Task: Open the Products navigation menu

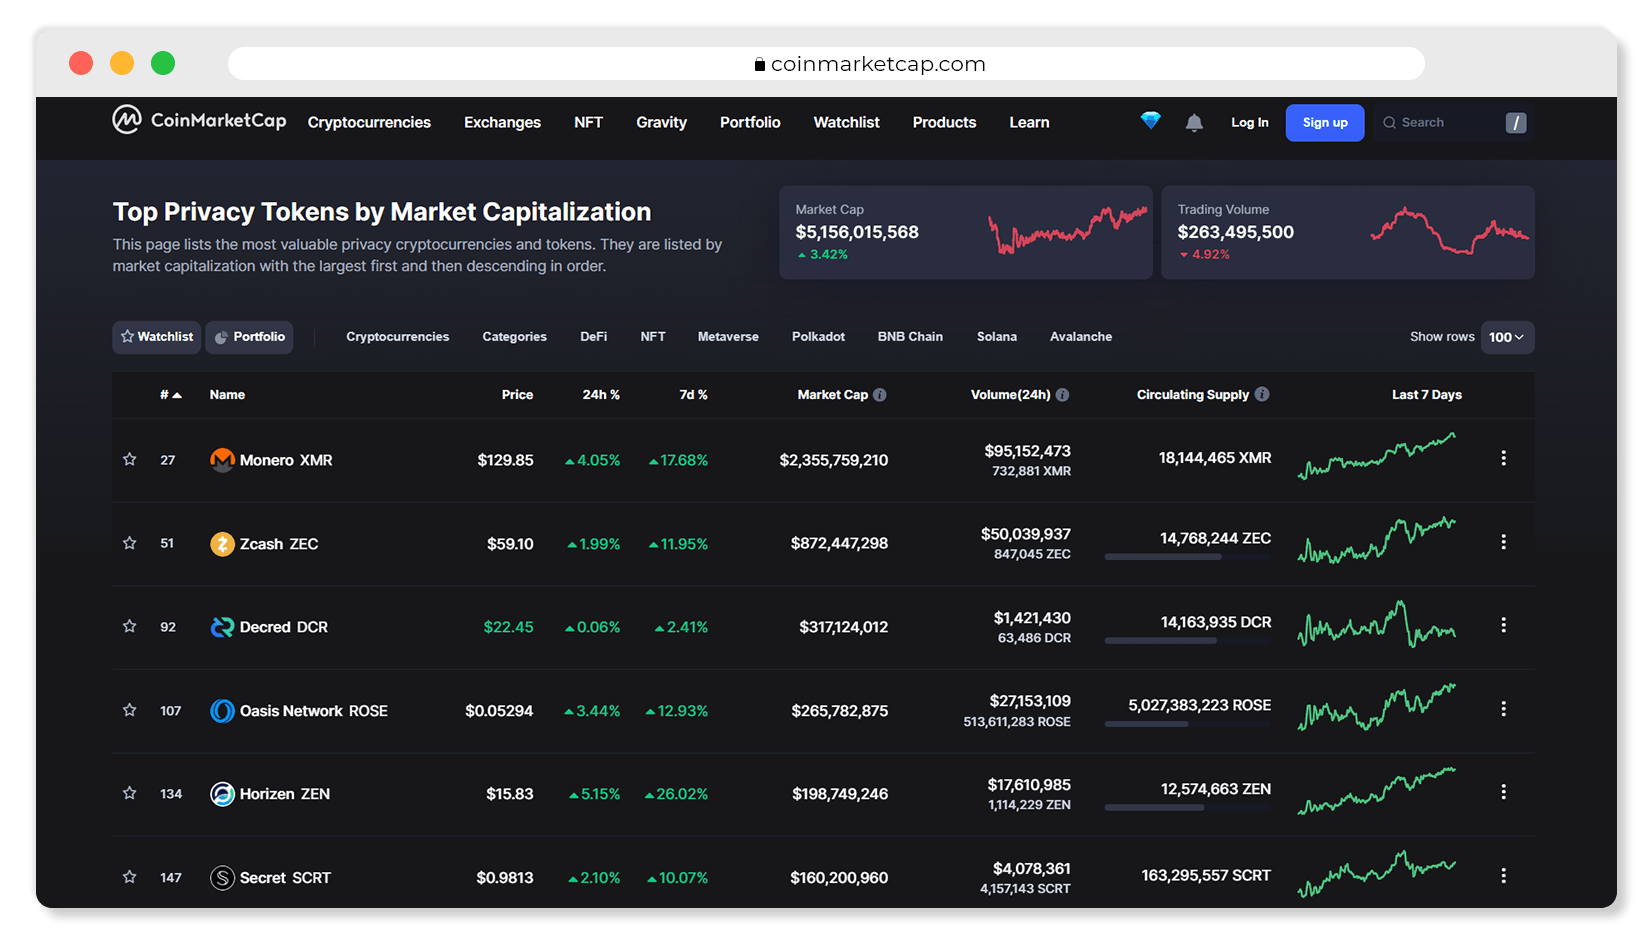Action: coord(944,122)
